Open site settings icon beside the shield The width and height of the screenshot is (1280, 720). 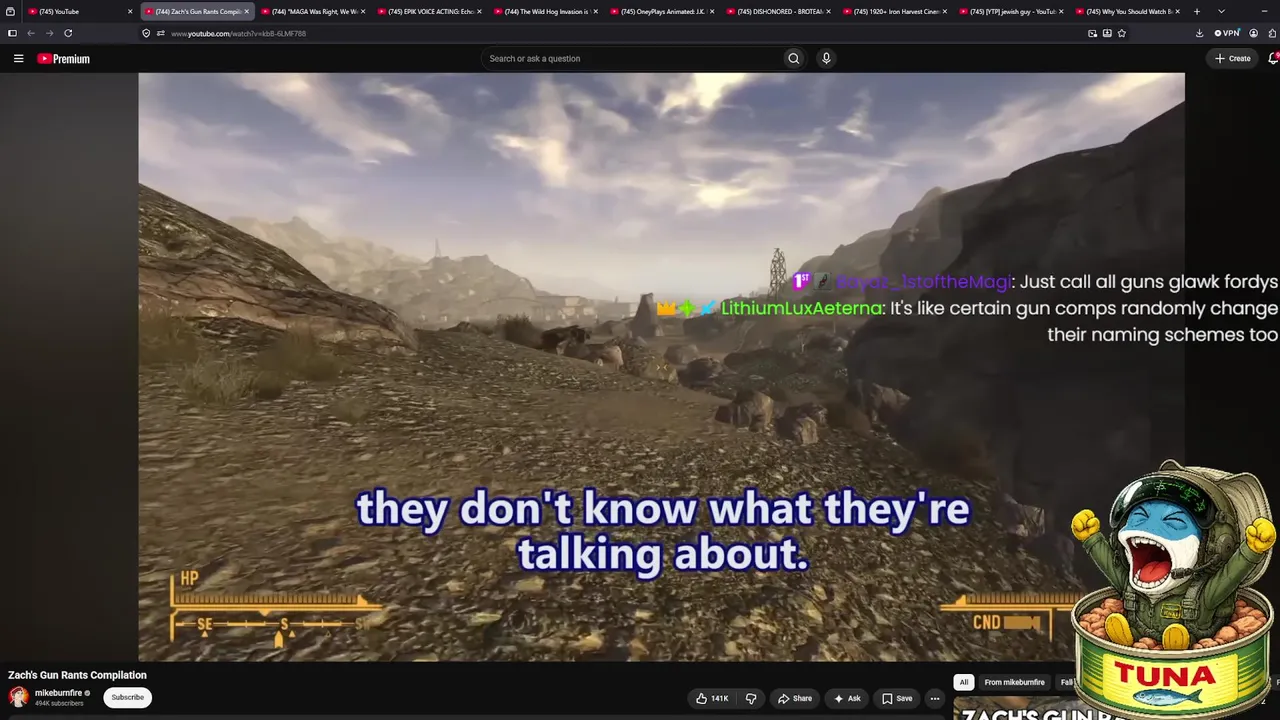pyautogui.click(x=160, y=33)
